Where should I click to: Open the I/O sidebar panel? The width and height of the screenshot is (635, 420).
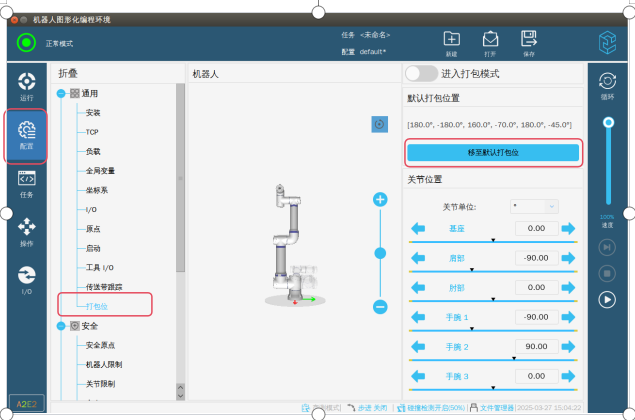pos(27,279)
